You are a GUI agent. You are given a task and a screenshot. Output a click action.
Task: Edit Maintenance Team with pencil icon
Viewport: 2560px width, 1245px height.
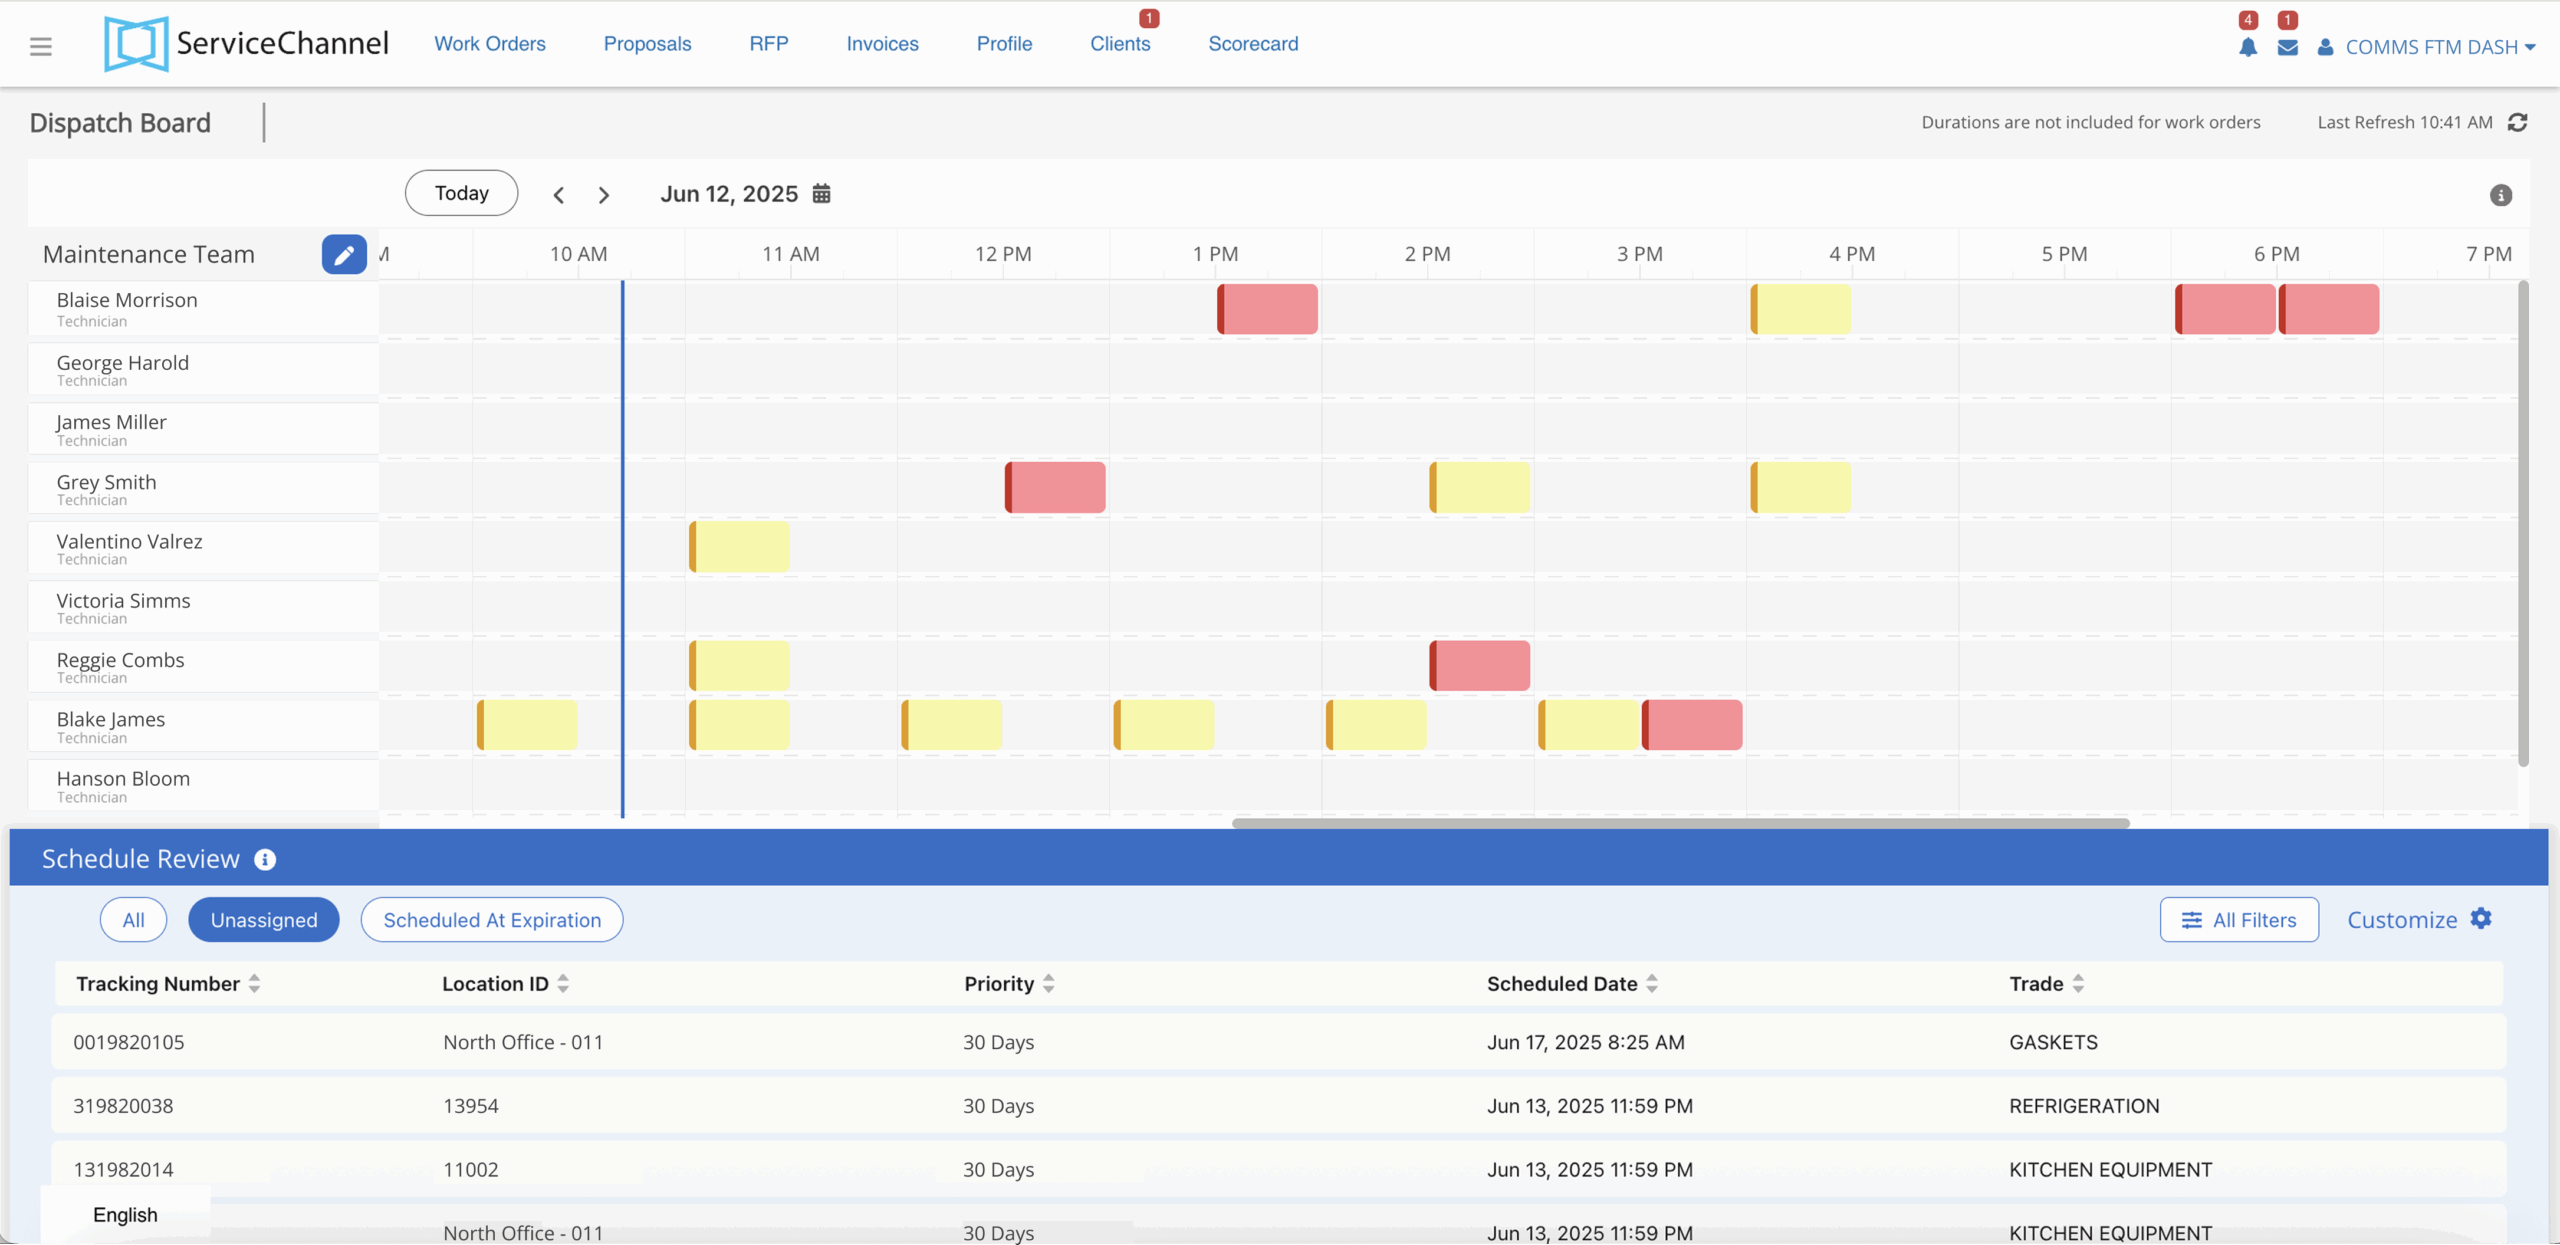click(x=343, y=254)
